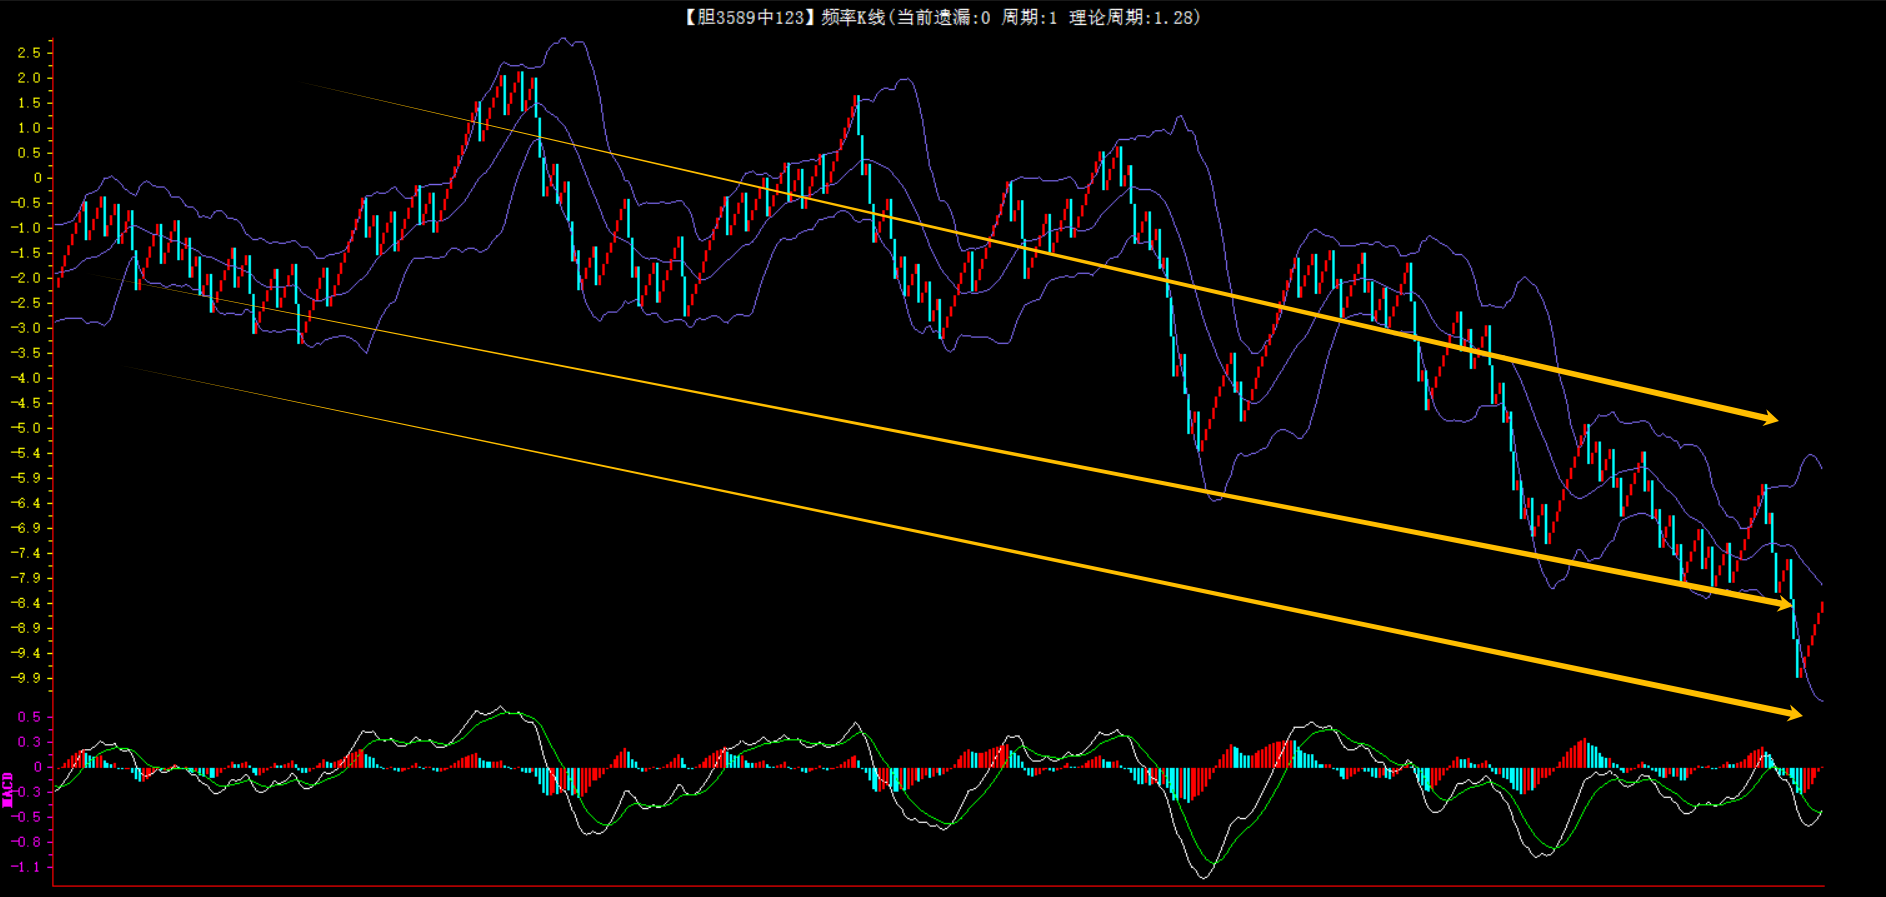Click the highest peak of upper purple band
The image size is (1886, 897).
pyautogui.click(x=565, y=40)
